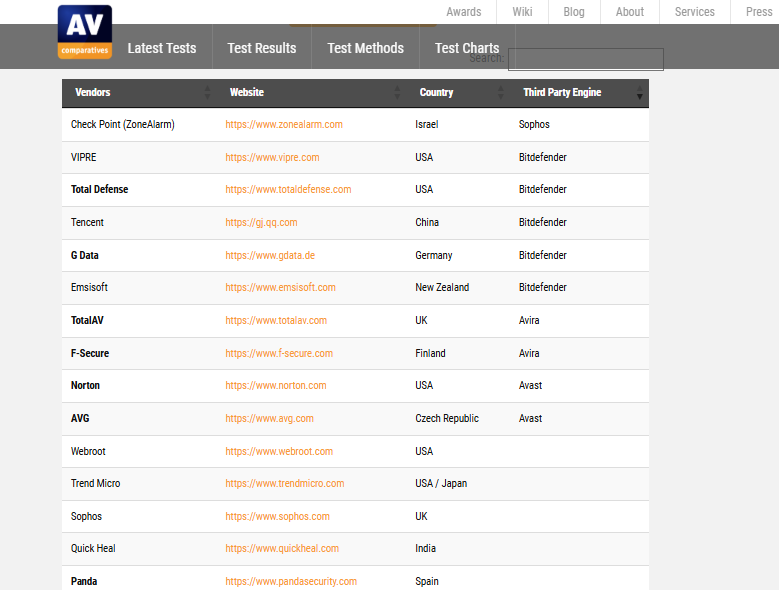This screenshot has width=779, height=590.
Task: Focus the Search input field
Action: 586,60
